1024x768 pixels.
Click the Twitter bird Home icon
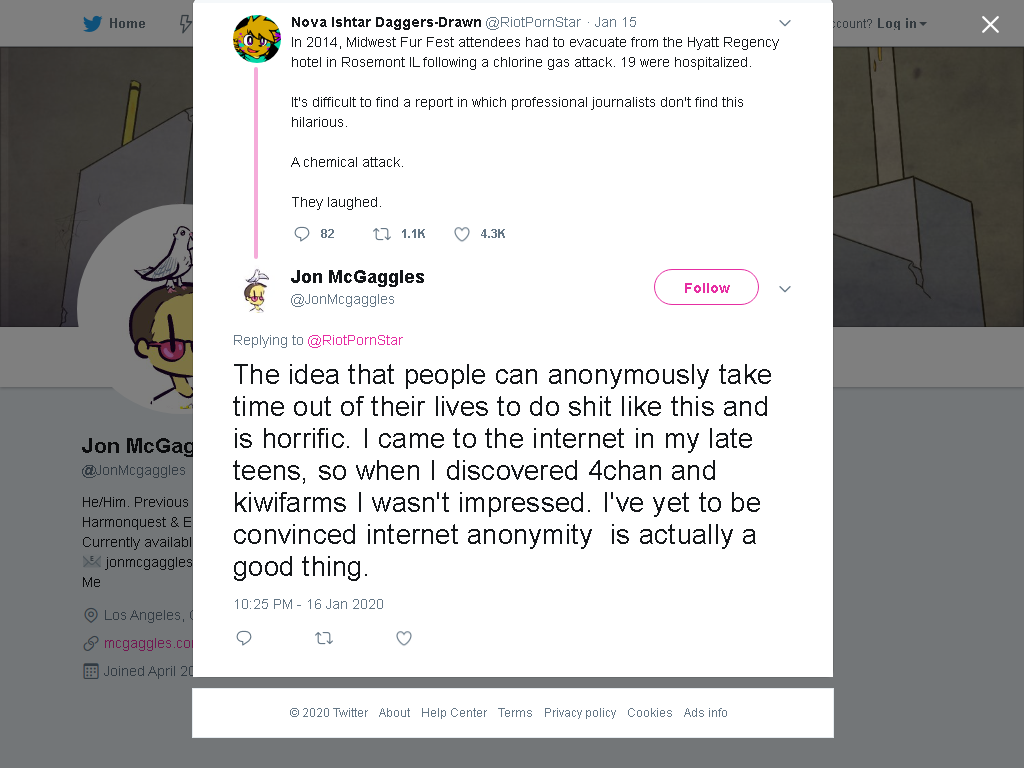93,24
